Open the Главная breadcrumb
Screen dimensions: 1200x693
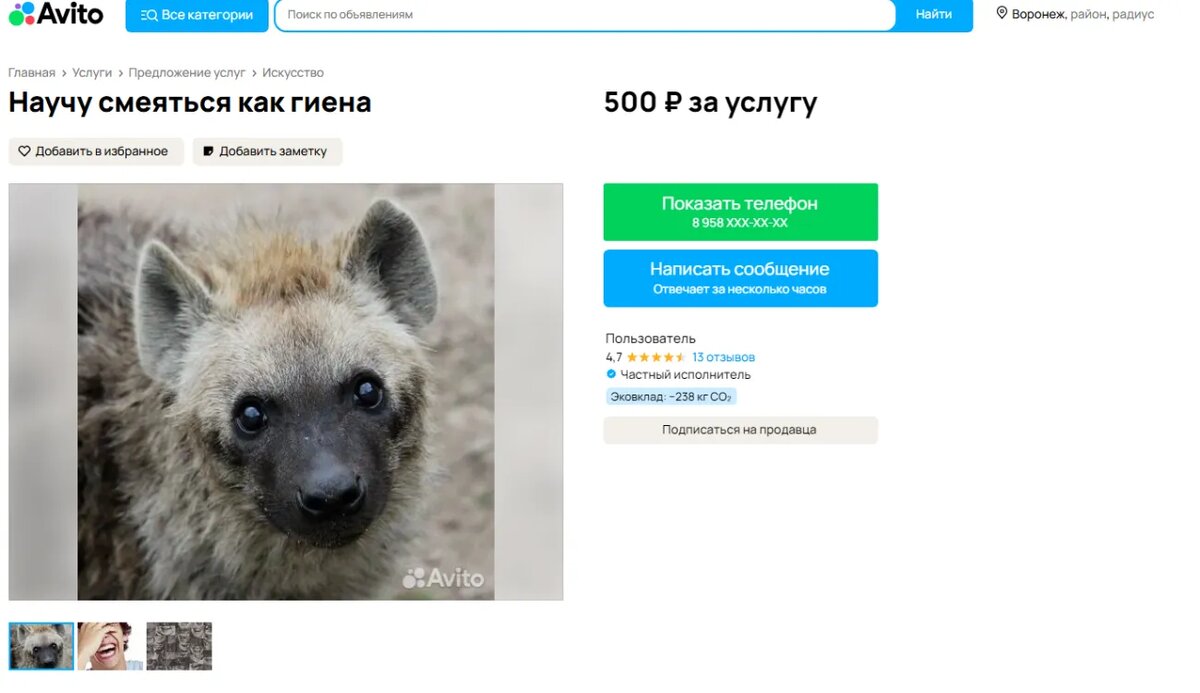coord(32,73)
